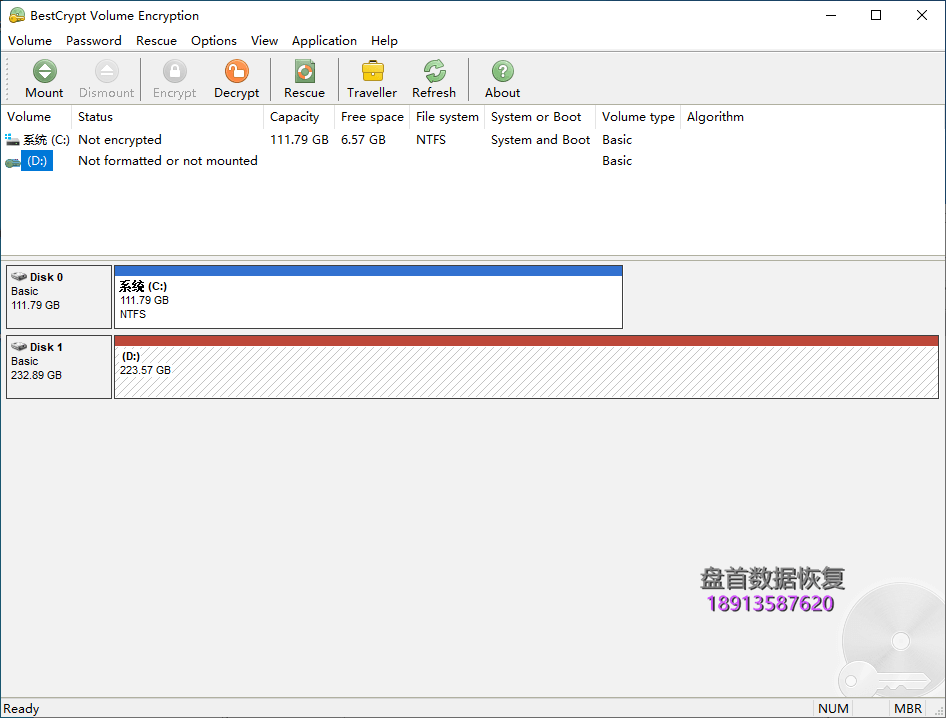Maximize the BestCrypt window
The image size is (946, 718).
coord(876,15)
